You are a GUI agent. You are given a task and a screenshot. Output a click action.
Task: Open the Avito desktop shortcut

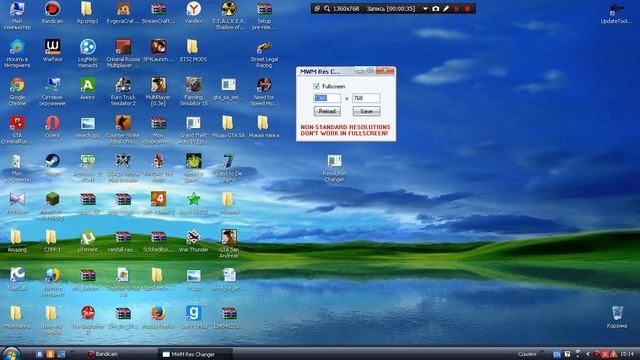(88, 89)
